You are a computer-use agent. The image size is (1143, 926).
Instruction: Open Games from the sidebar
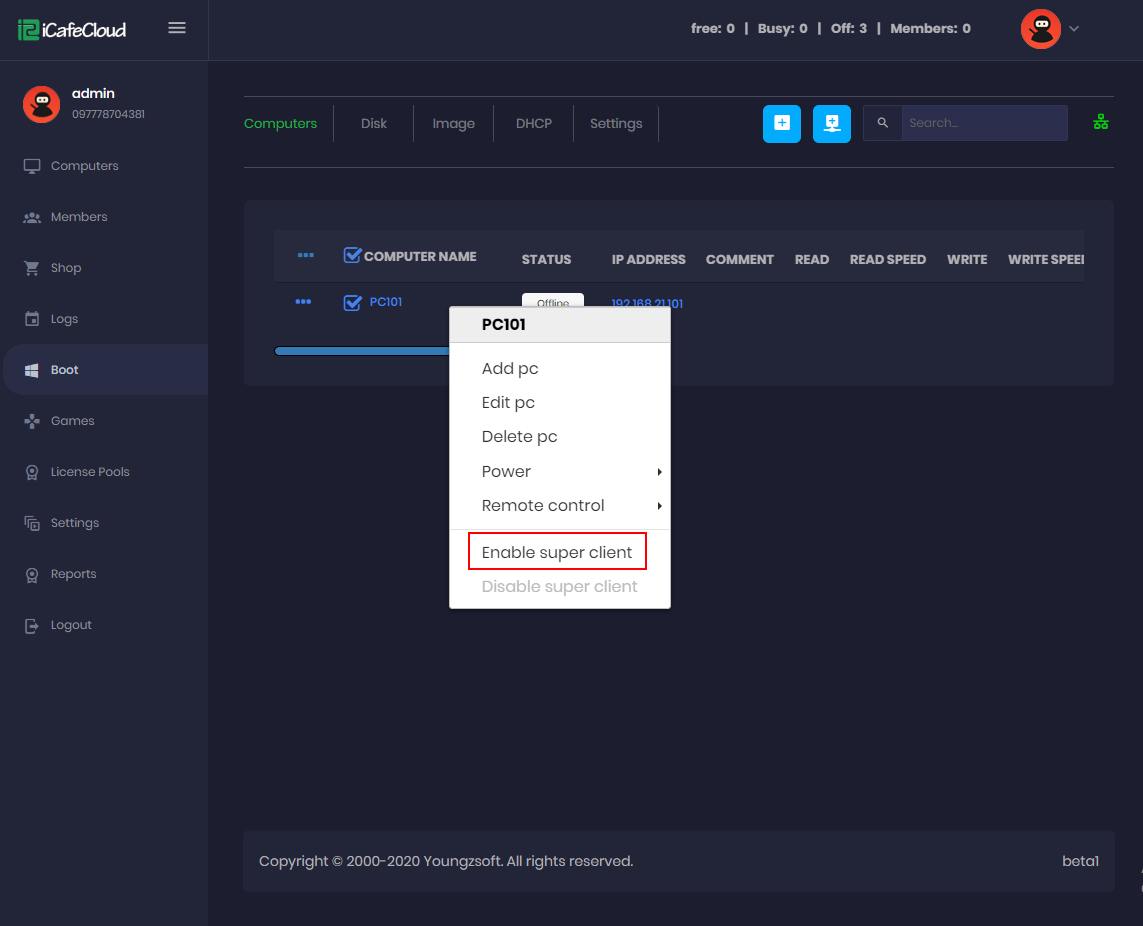(x=72, y=421)
